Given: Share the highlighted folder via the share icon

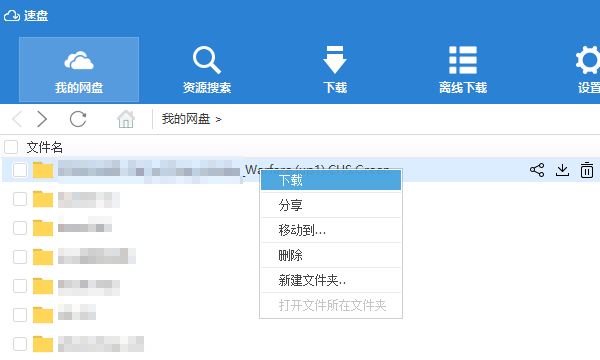Looking at the screenshot, I should pos(537,170).
